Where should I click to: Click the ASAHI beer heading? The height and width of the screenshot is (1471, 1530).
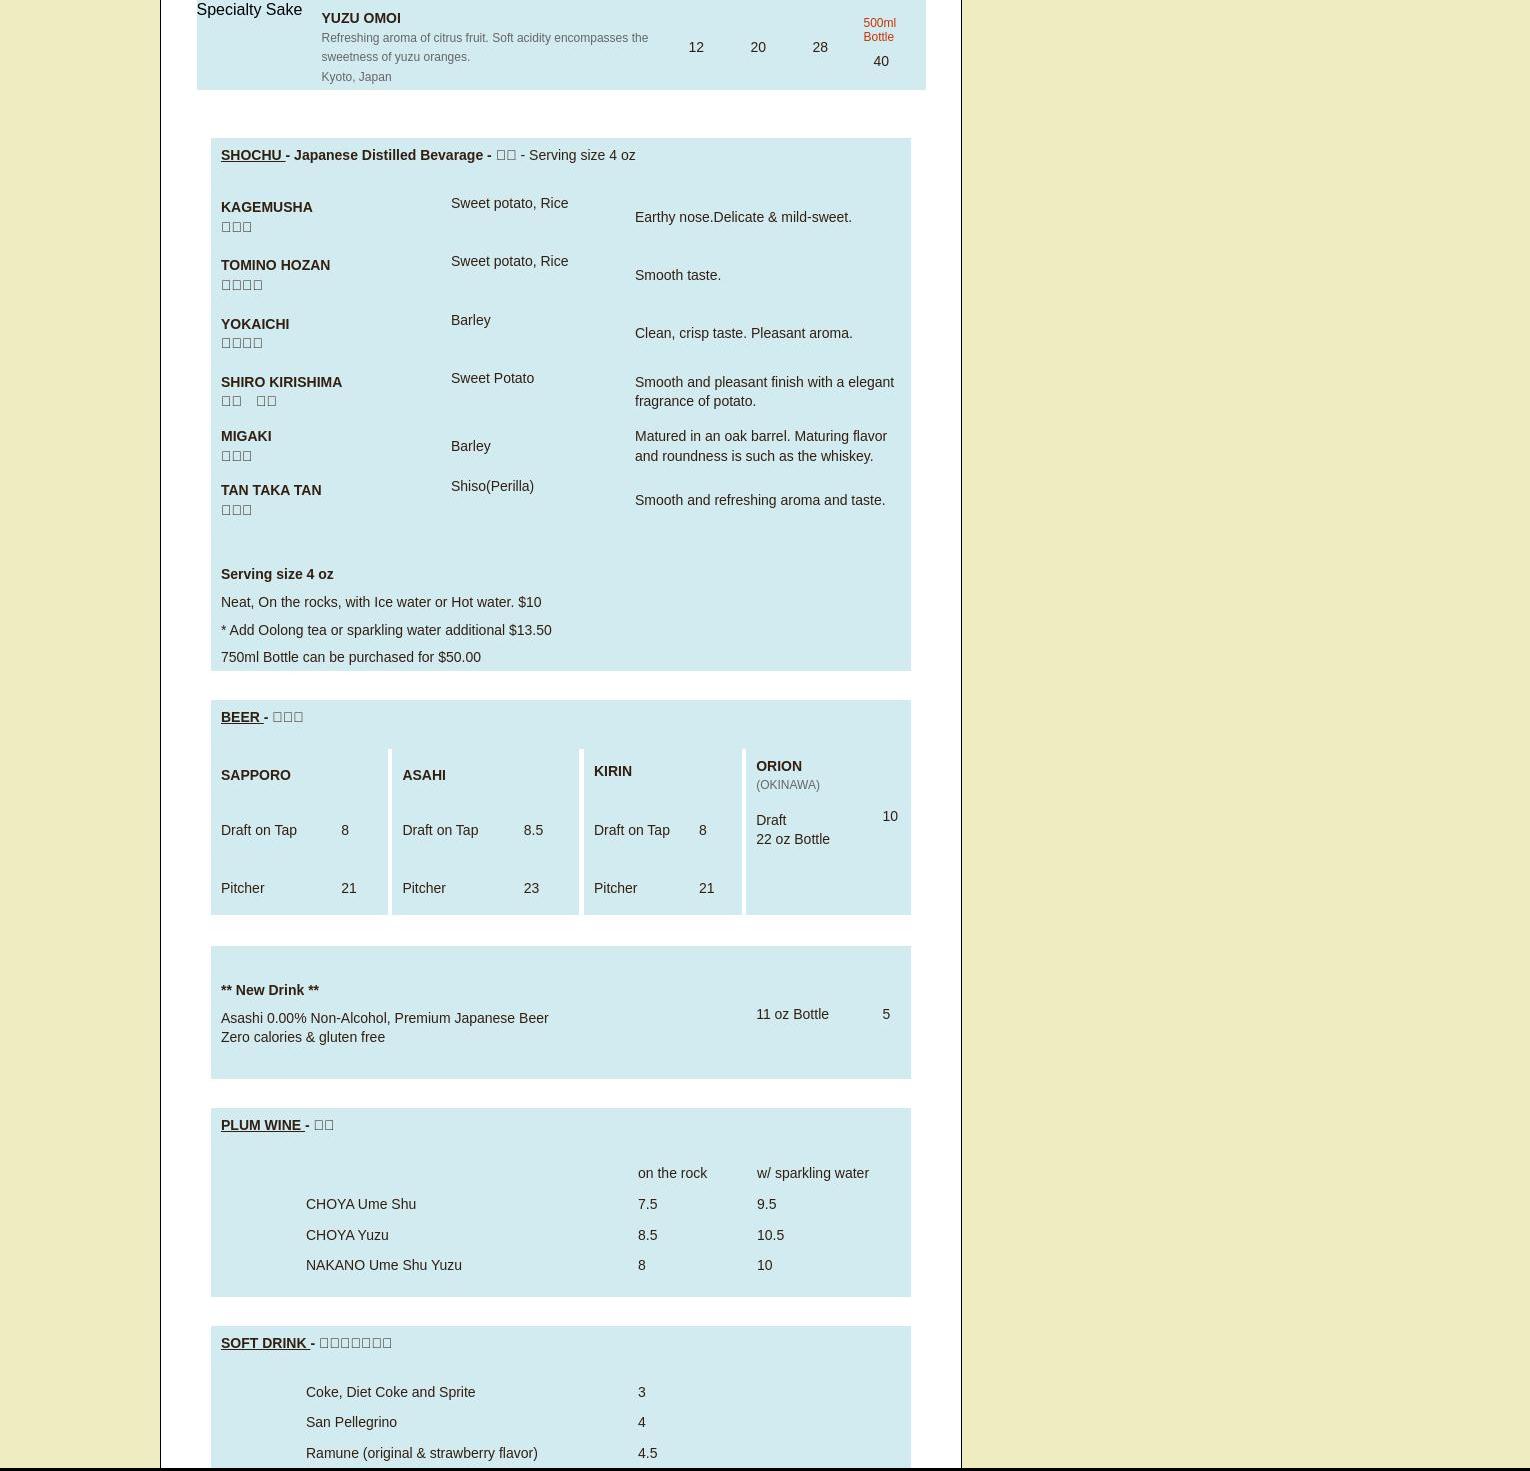click(424, 775)
